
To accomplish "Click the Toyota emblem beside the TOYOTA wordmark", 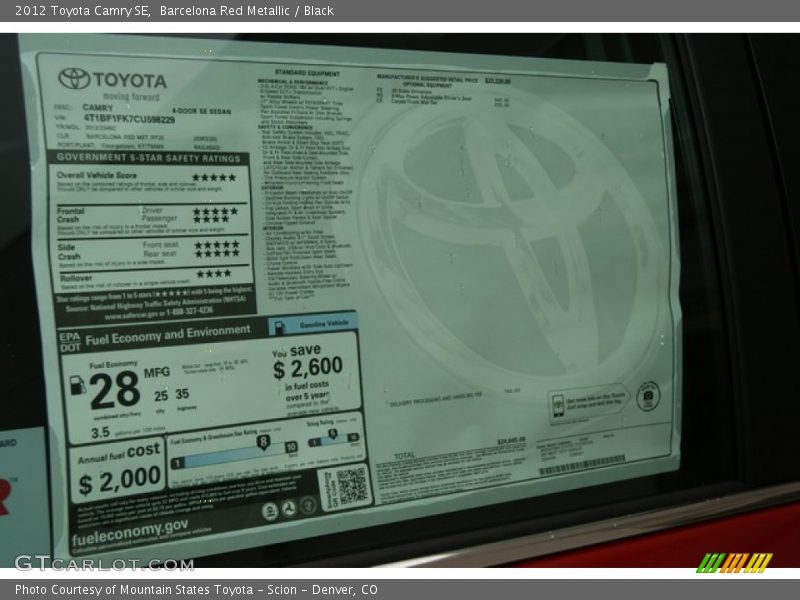I will click(x=74, y=79).
